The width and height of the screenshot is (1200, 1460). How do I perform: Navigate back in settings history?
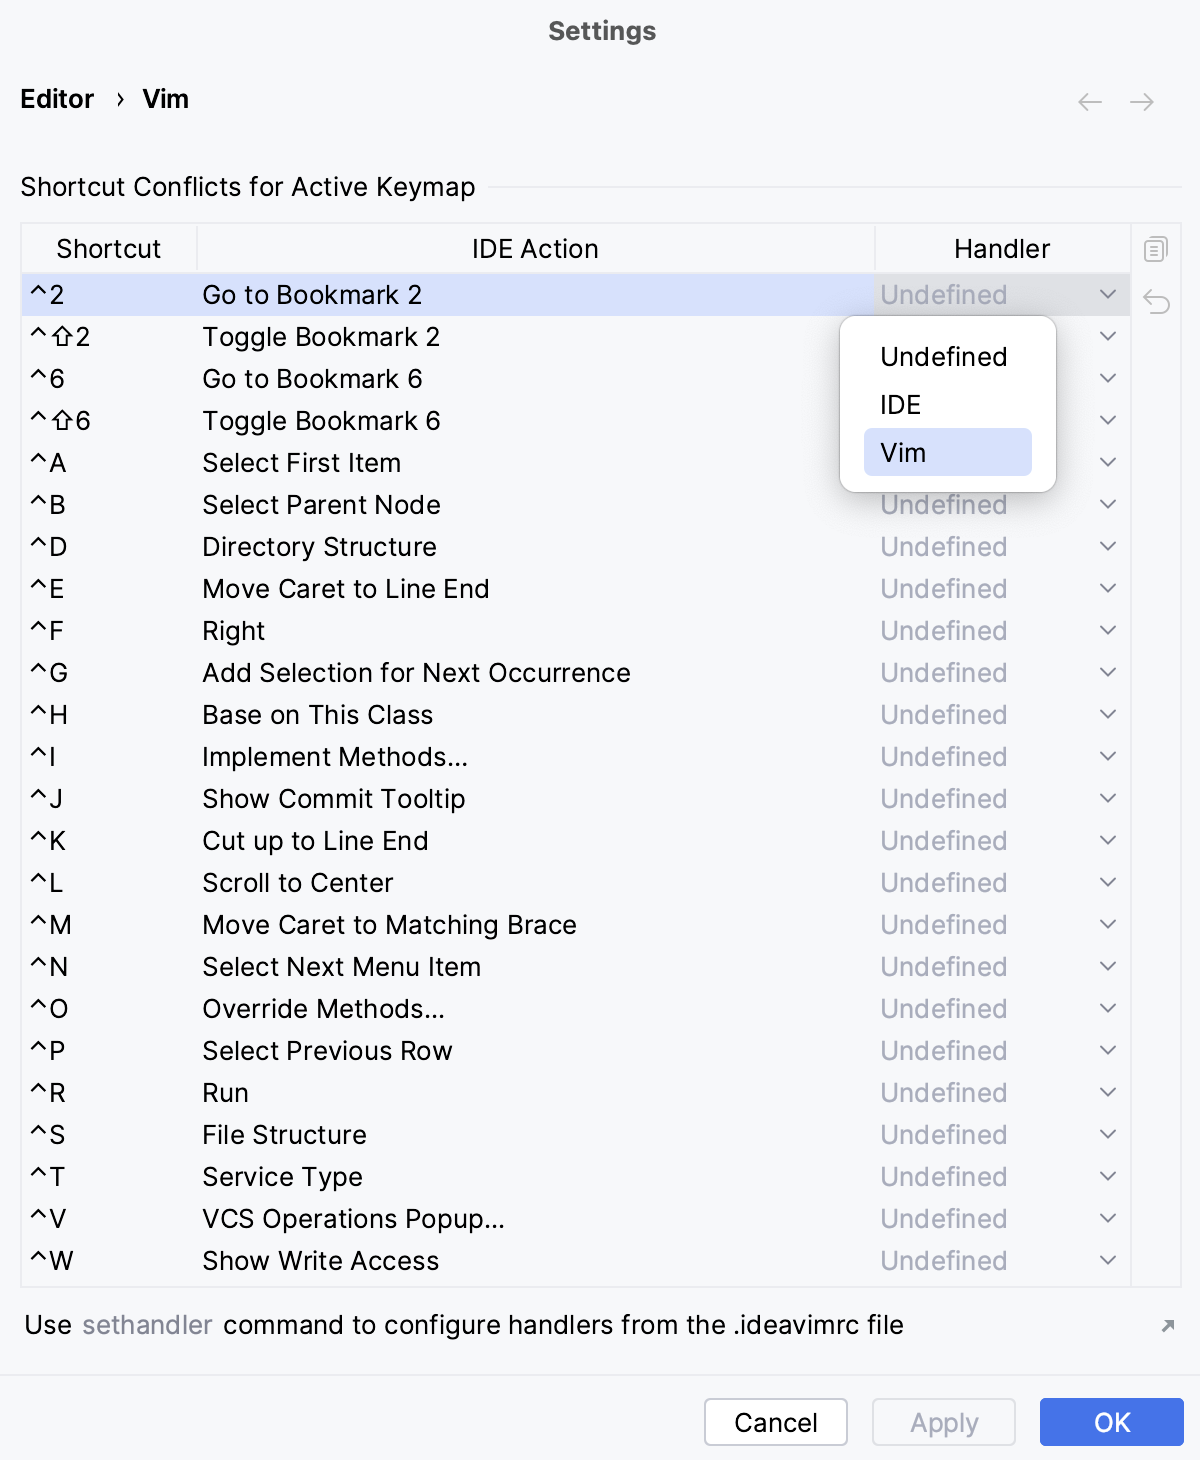[x=1089, y=101]
